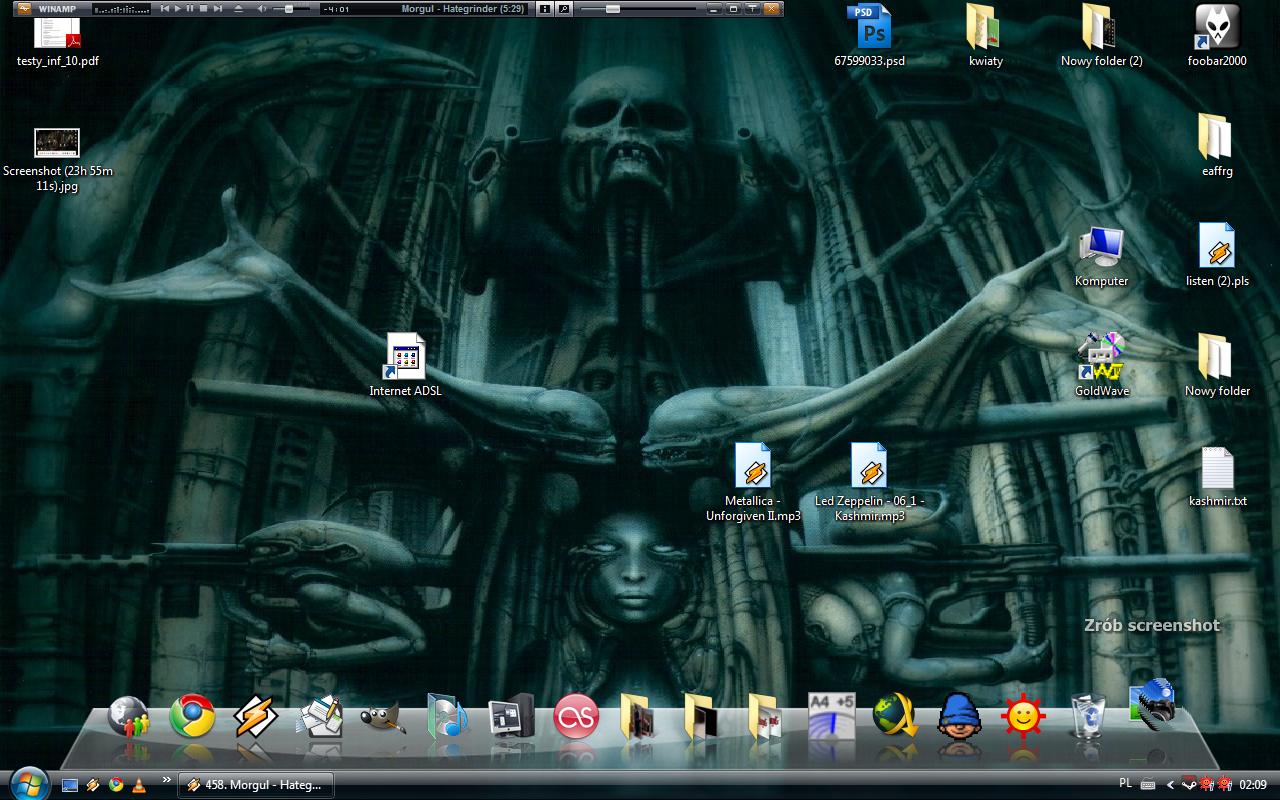Open the music CD dock icon
1280x800 pixels.
(x=447, y=717)
